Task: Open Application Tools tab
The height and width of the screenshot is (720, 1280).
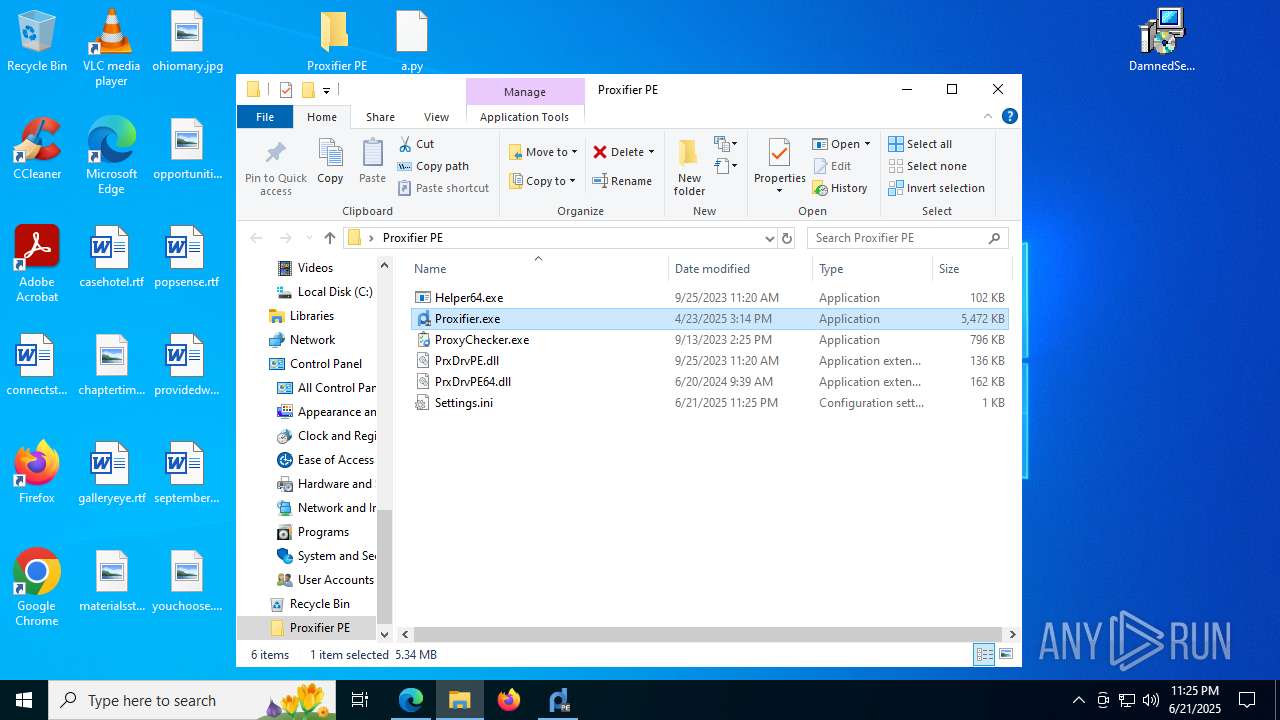Action: [524, 117]
